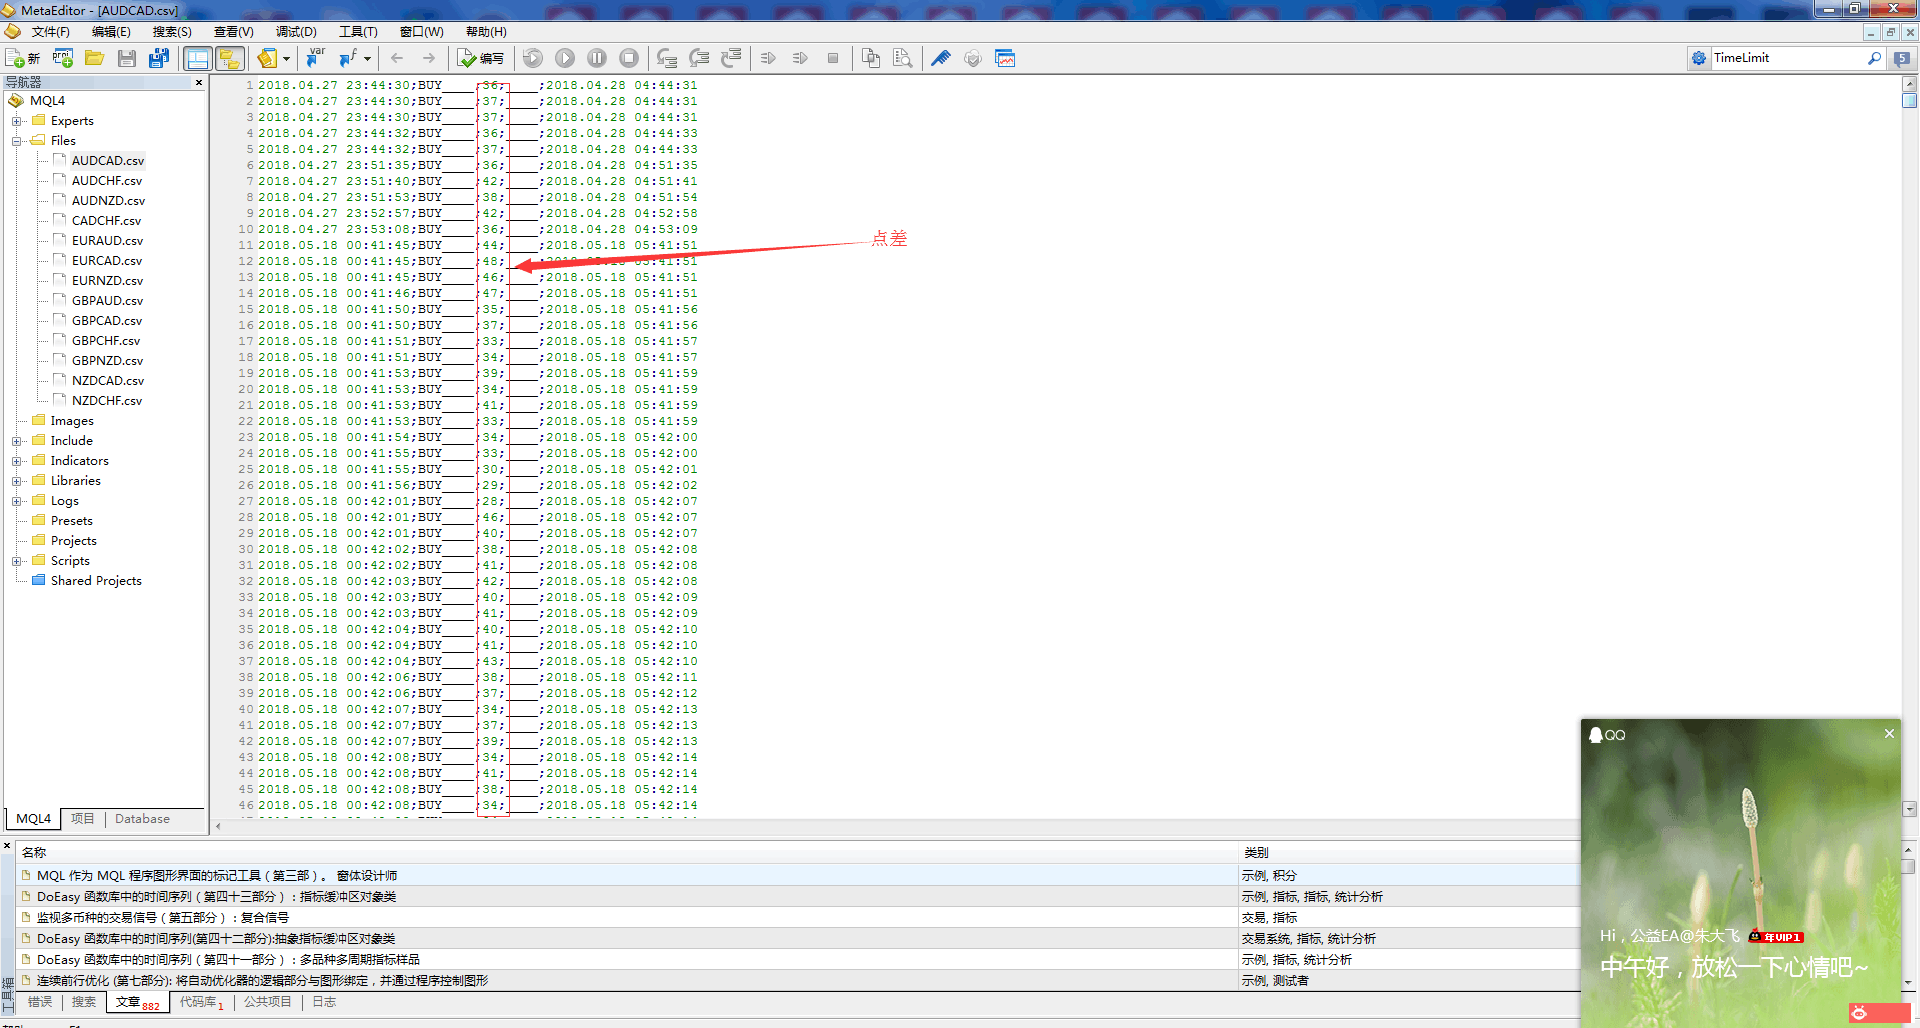The height and width of the screenshot is (1028, 1920).
Task: Click the Save All toolbar icon
Action: [x=159, y=58]
